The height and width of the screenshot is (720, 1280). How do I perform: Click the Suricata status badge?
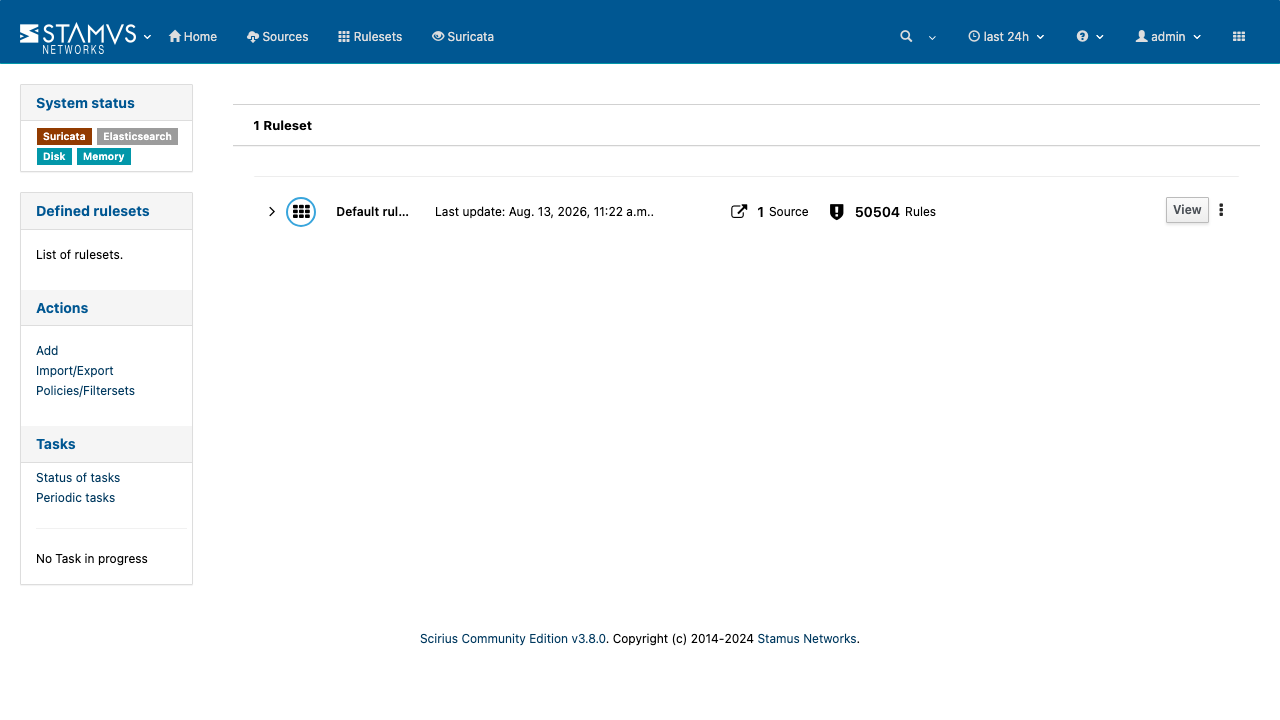(64, 137)
